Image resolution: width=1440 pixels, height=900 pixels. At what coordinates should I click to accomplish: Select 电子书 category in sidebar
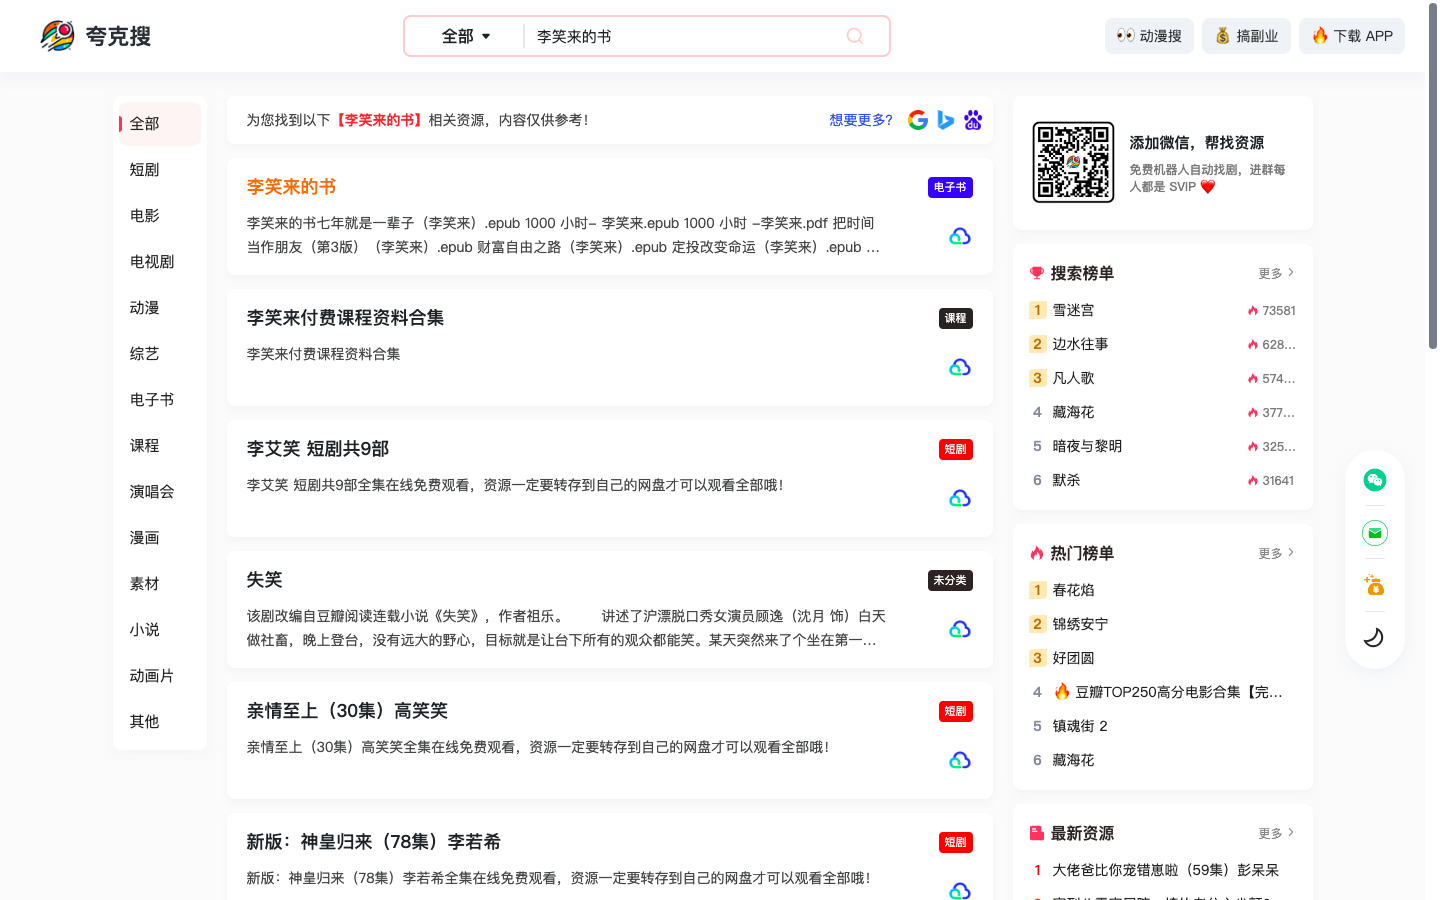[160, 400]
